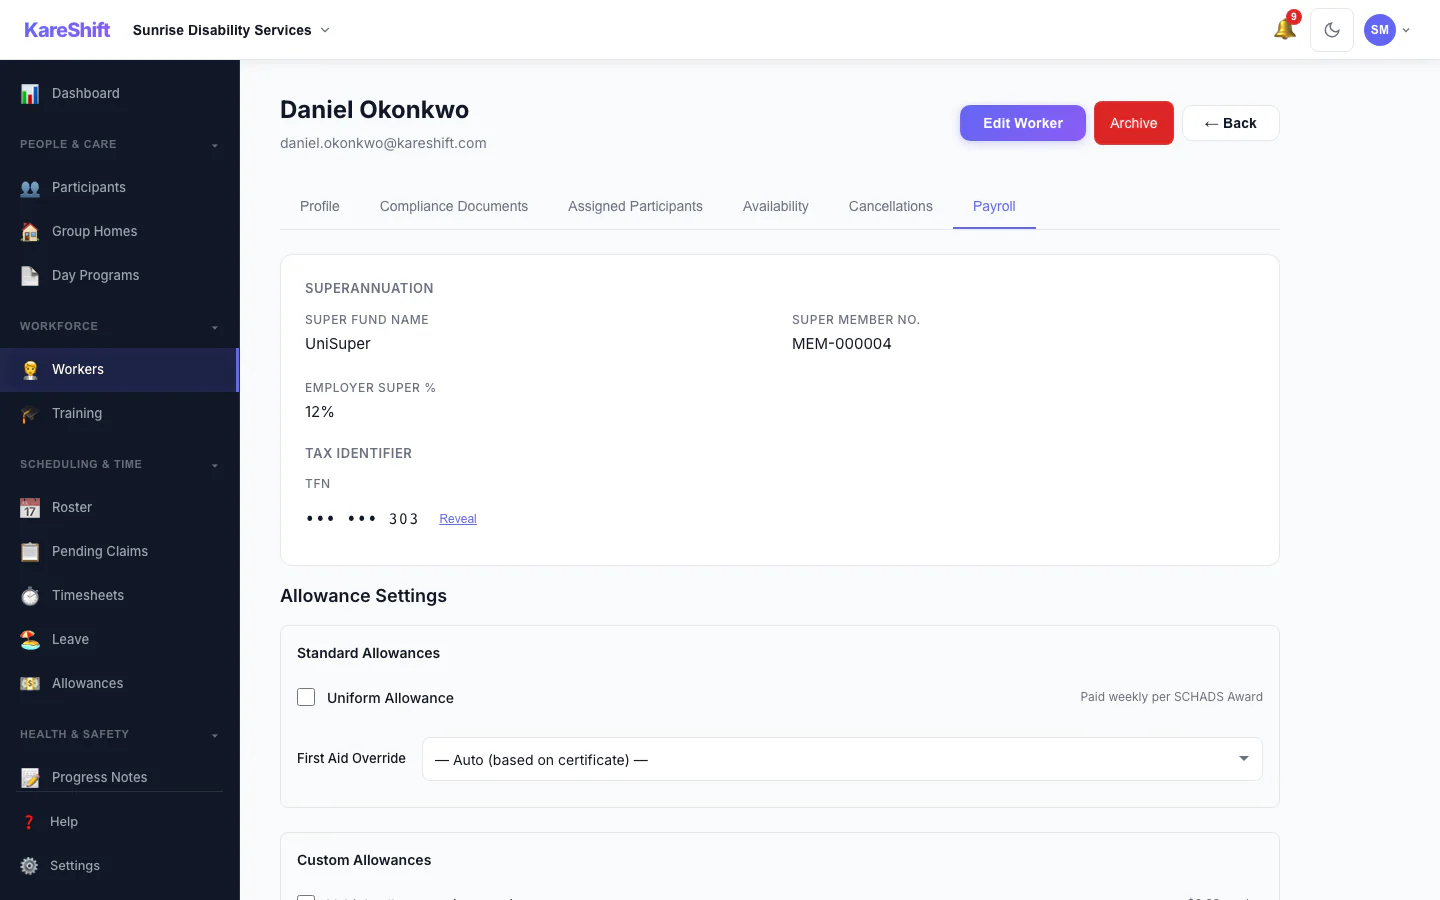Click the Day Programs document icon

(x=30, y=276)
